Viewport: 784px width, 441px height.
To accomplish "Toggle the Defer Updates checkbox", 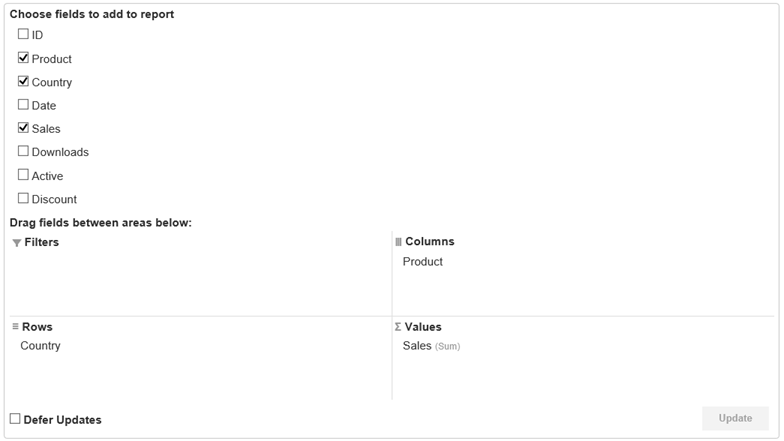I will coord(15,419).
